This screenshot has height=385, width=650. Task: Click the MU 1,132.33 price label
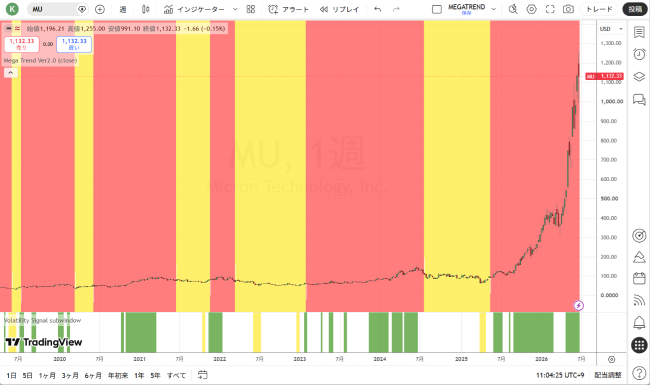coord(604,76)
